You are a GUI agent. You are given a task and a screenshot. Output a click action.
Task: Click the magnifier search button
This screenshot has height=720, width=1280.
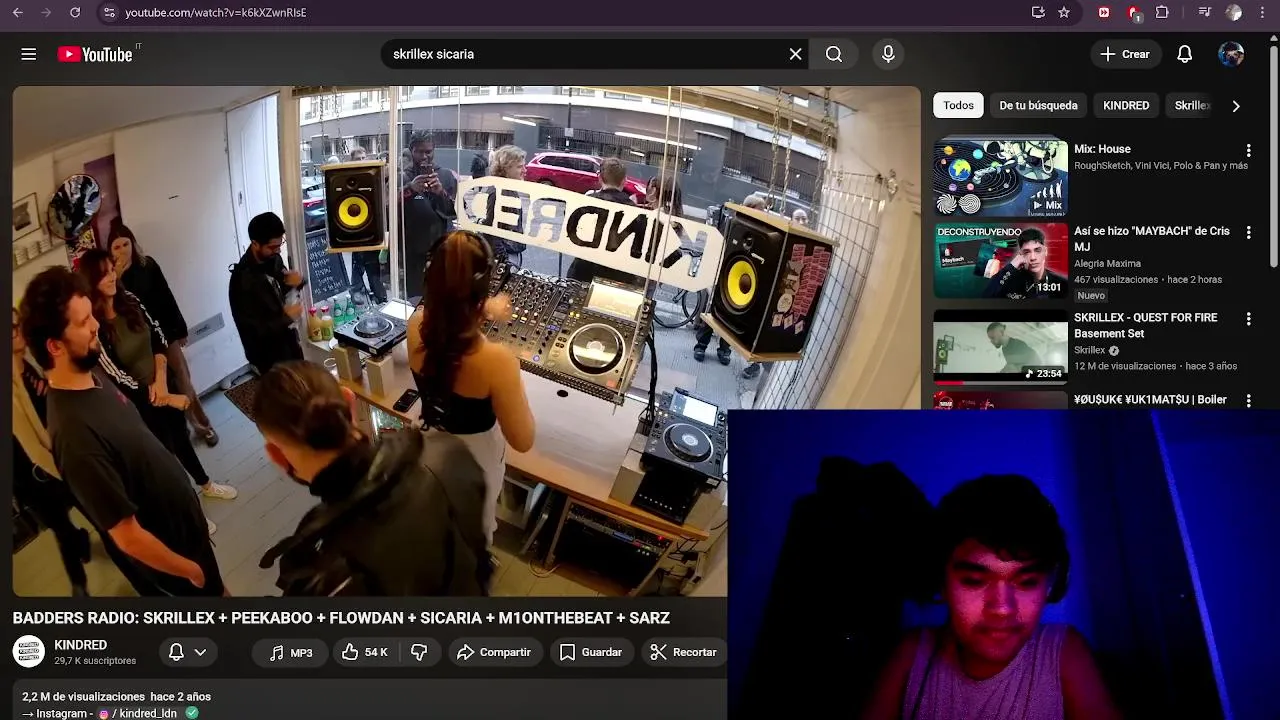coord(834,54)
